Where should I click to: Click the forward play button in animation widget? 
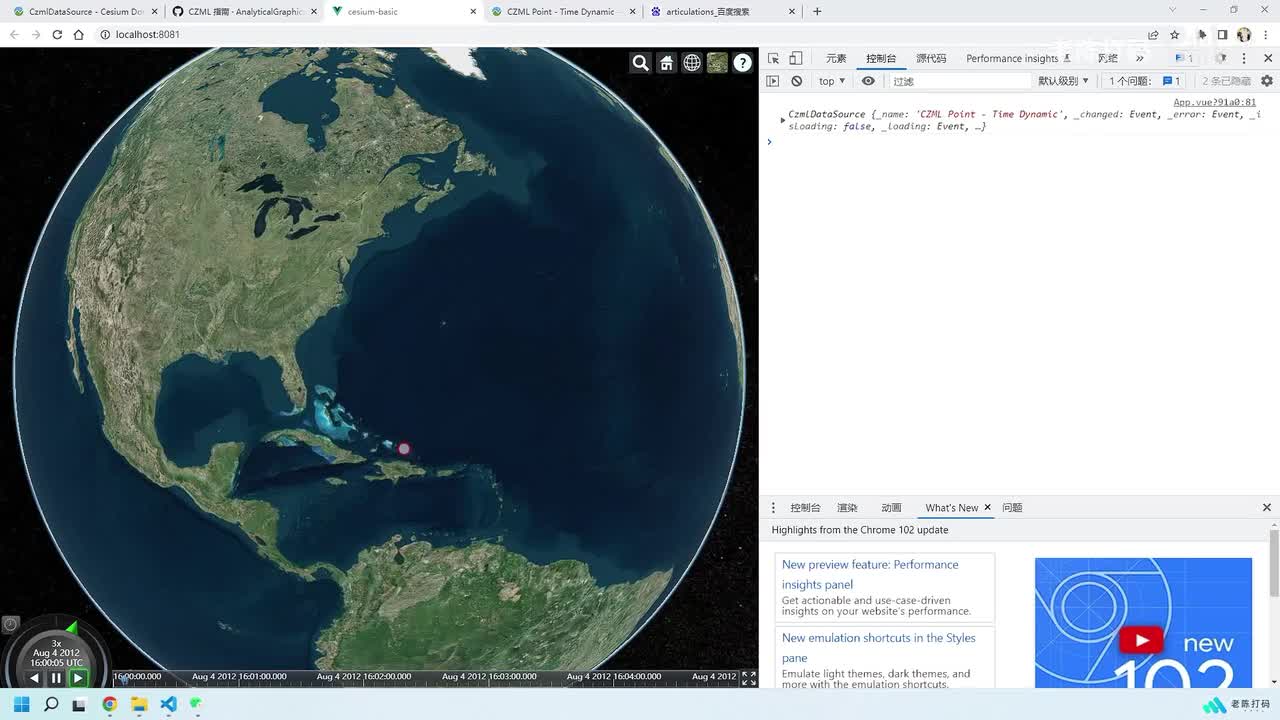pyautogui.click(x=77, y=678)
